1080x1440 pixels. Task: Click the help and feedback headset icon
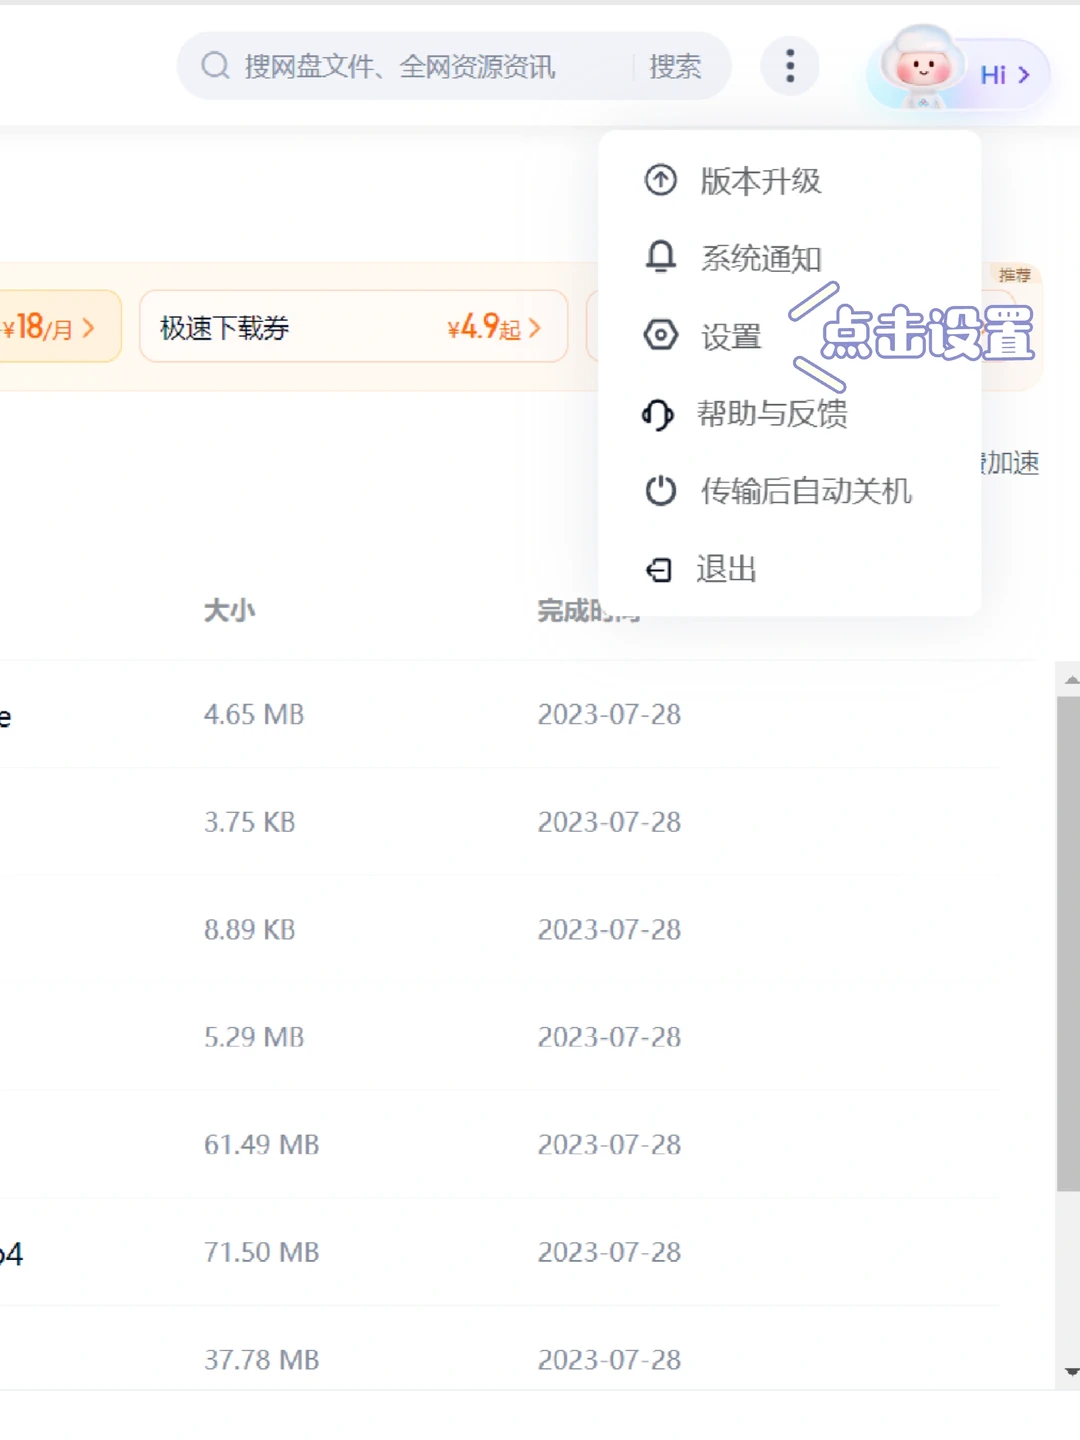(x=659, y=414)
